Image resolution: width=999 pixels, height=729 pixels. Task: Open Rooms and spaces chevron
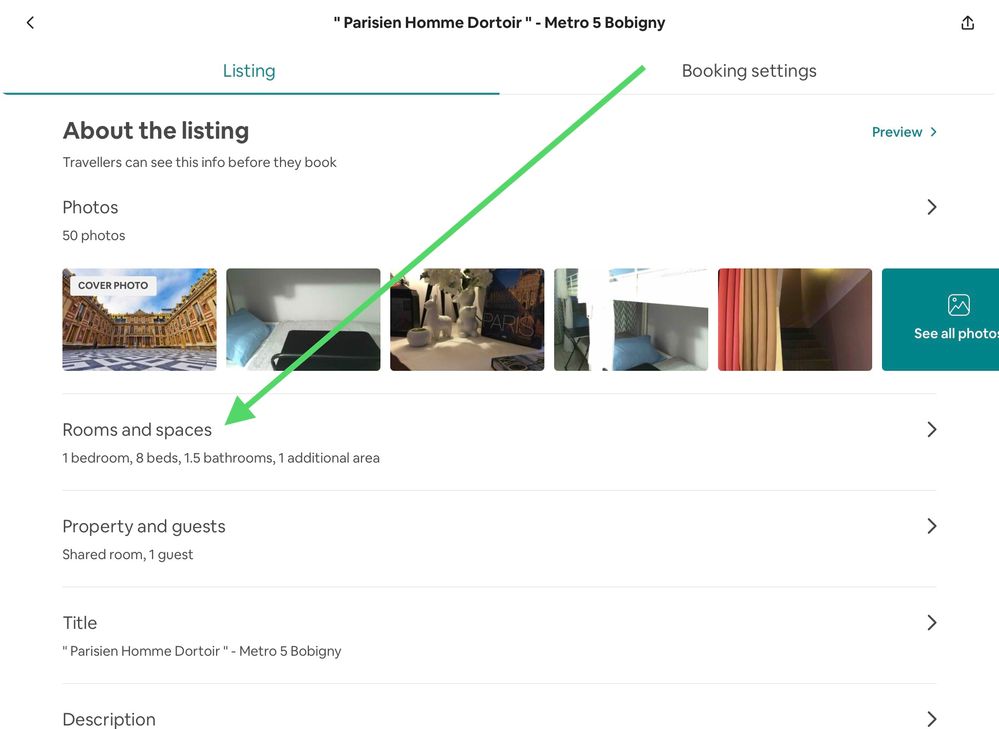931,429
